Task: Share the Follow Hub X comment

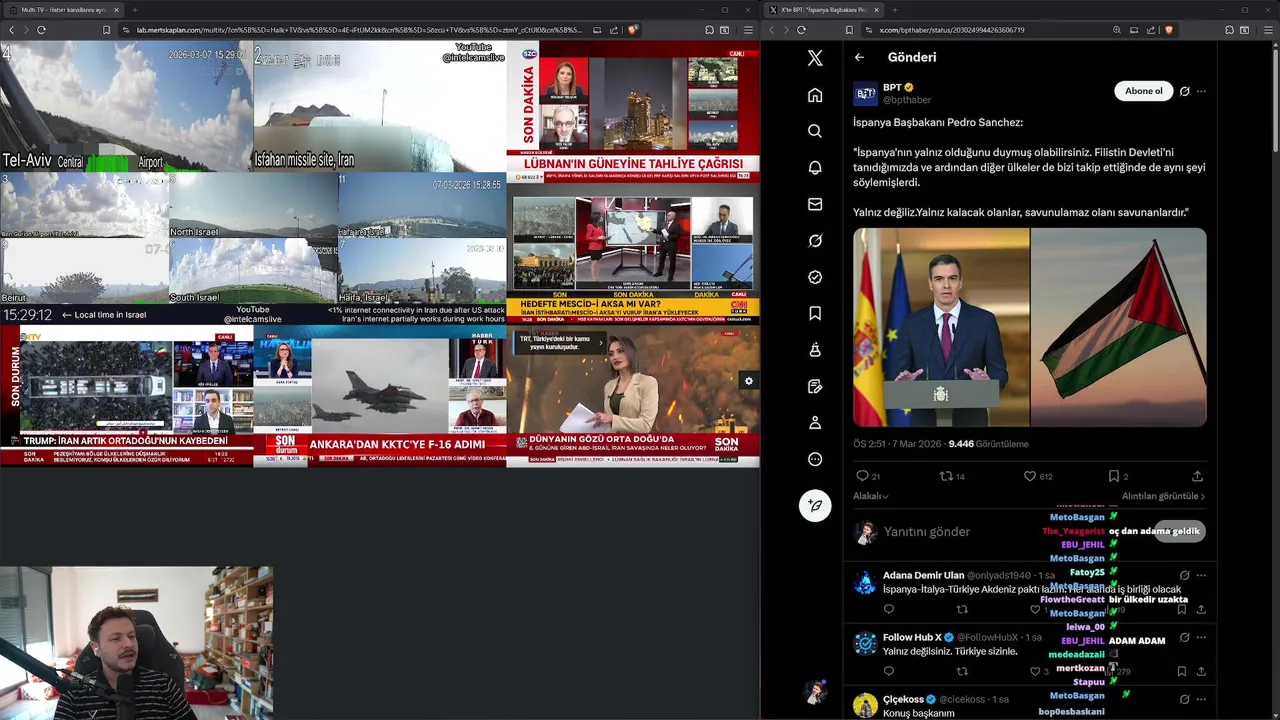Action: (x=1201, y=672)
